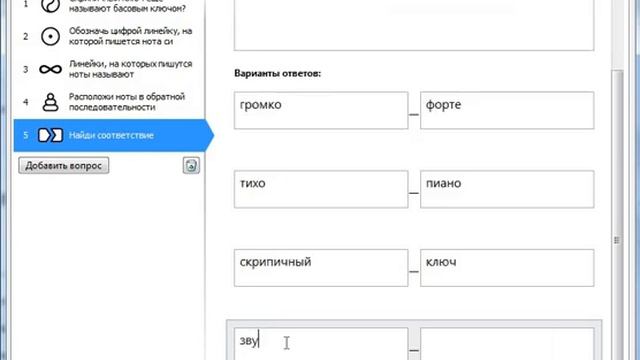640x360 pixels.
Task: Click the Варианты ответов label
Action: (278, 73)
